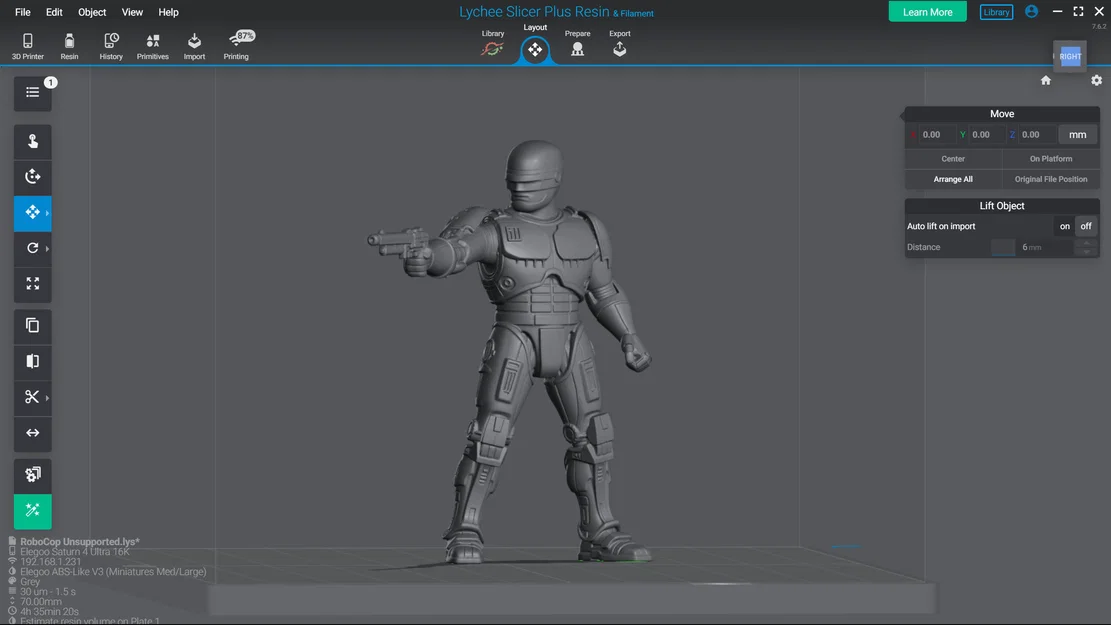Screen dimensions: 1111x625
Task: Open the user account icon
Action: [x=1032, y=11]
